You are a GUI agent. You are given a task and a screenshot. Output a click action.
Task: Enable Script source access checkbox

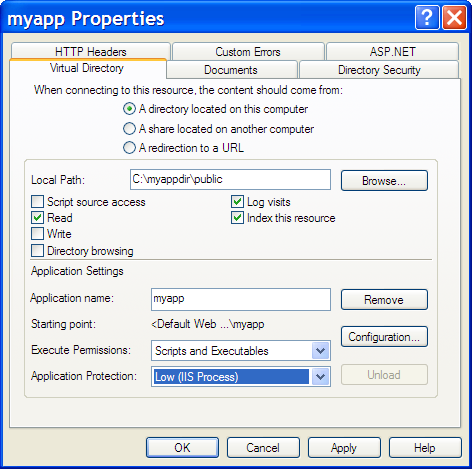37,202
